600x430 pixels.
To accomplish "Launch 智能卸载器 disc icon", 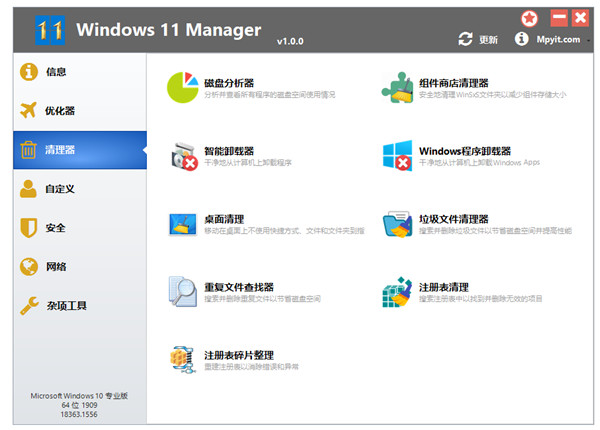I will click(x=184, y=156).
